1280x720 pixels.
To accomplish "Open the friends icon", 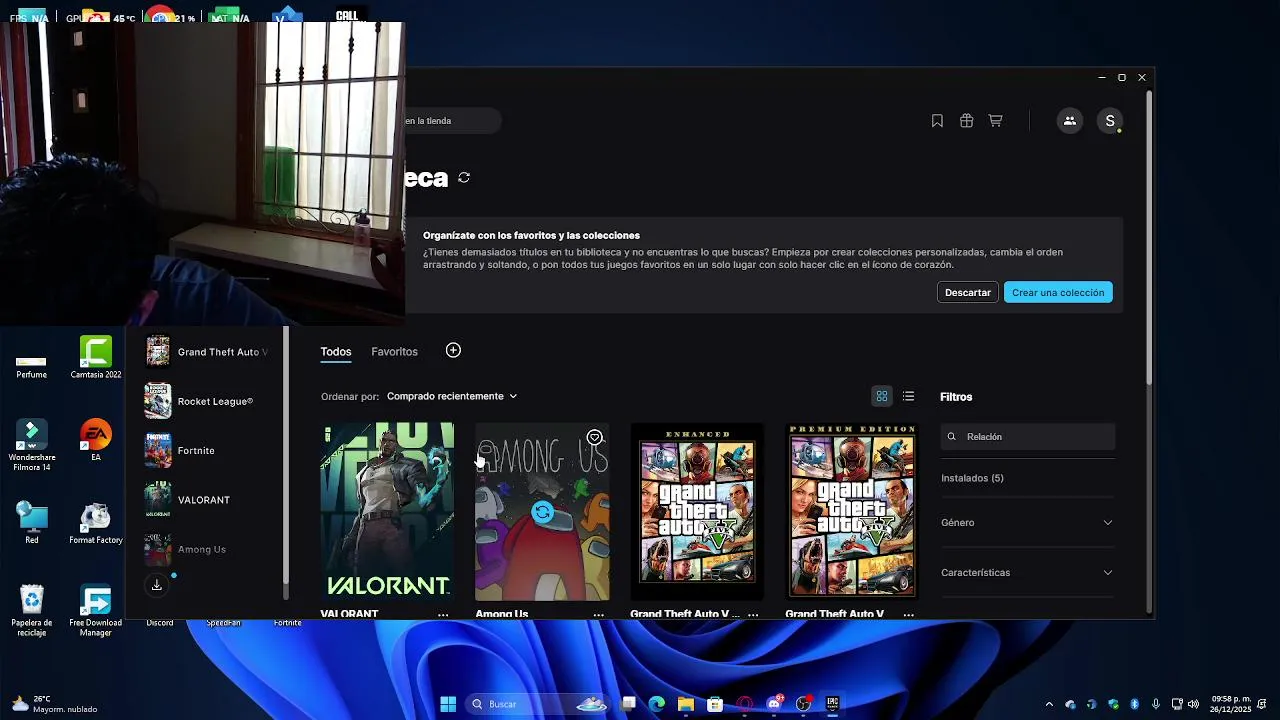I will tap(1069, 121).
